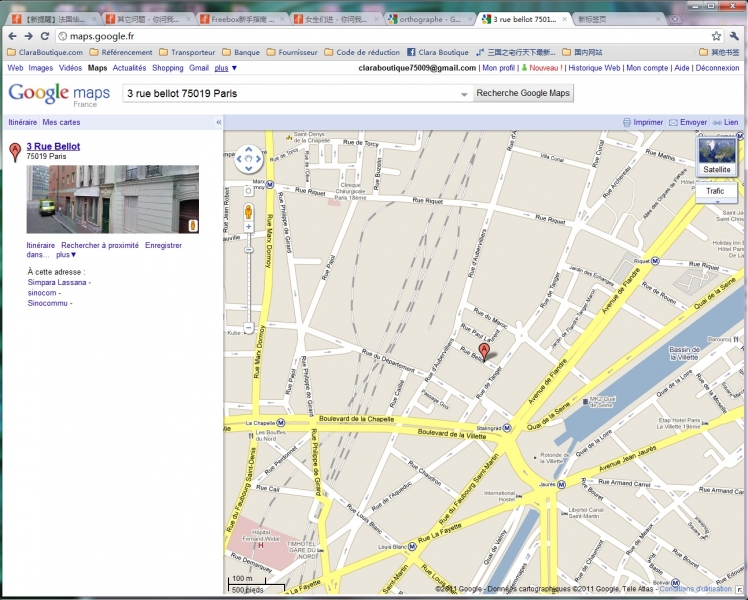
Task: Collapse the left panel with the double chevron
Action: point(218,123)
